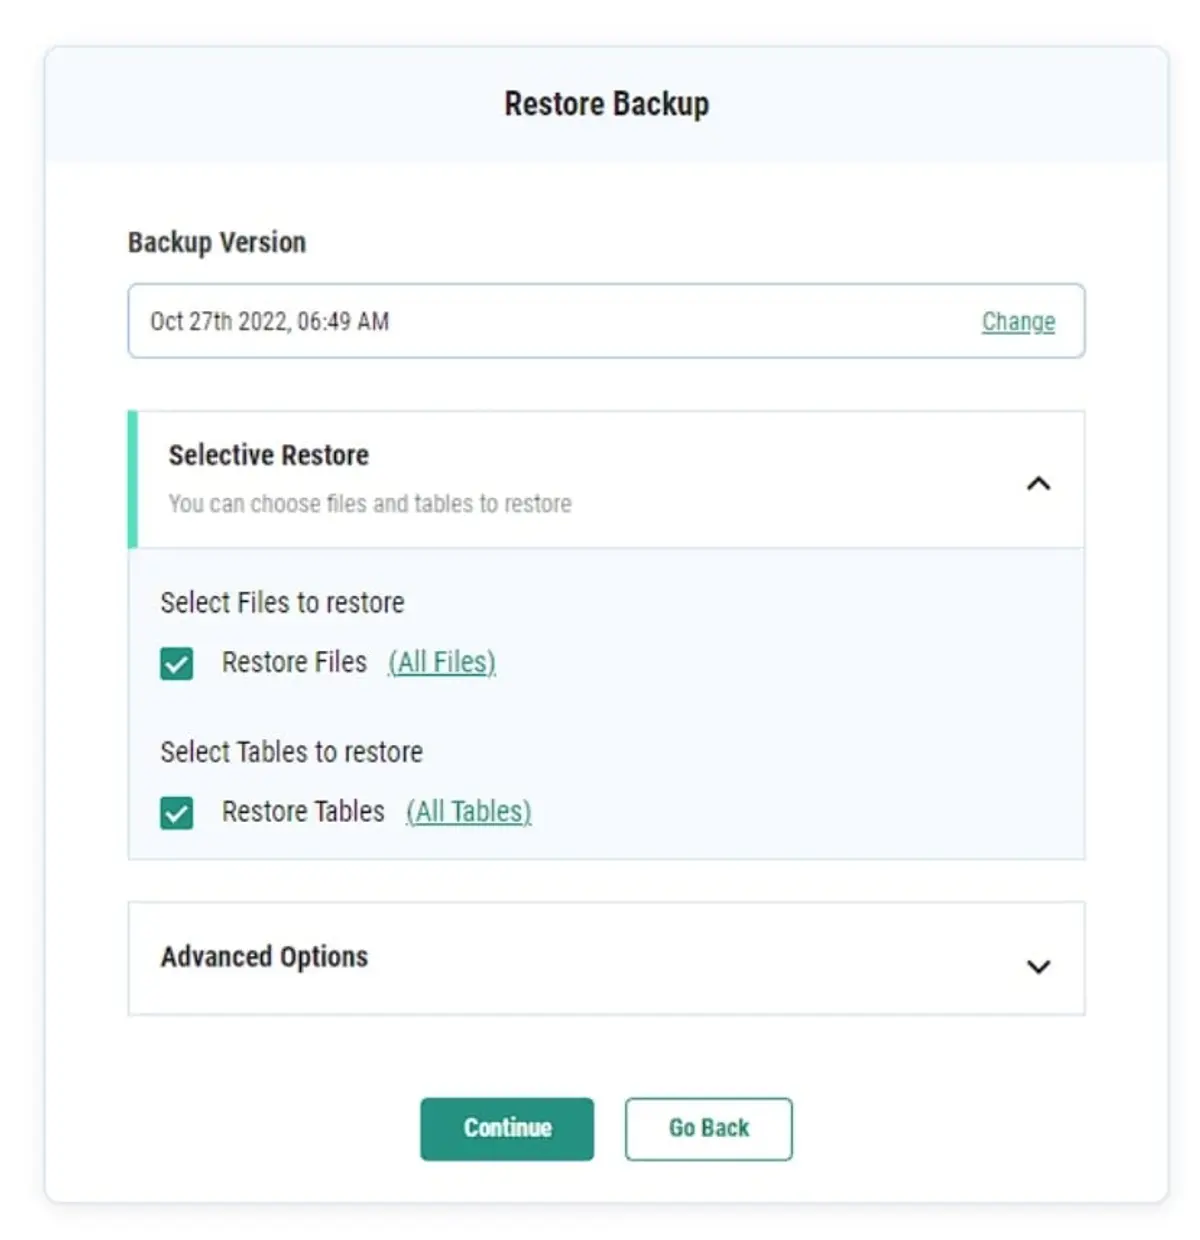Click the Advanced Options section header
Image resolution: width=1200 pixels, height=1240 pixels.
[264, 957]
